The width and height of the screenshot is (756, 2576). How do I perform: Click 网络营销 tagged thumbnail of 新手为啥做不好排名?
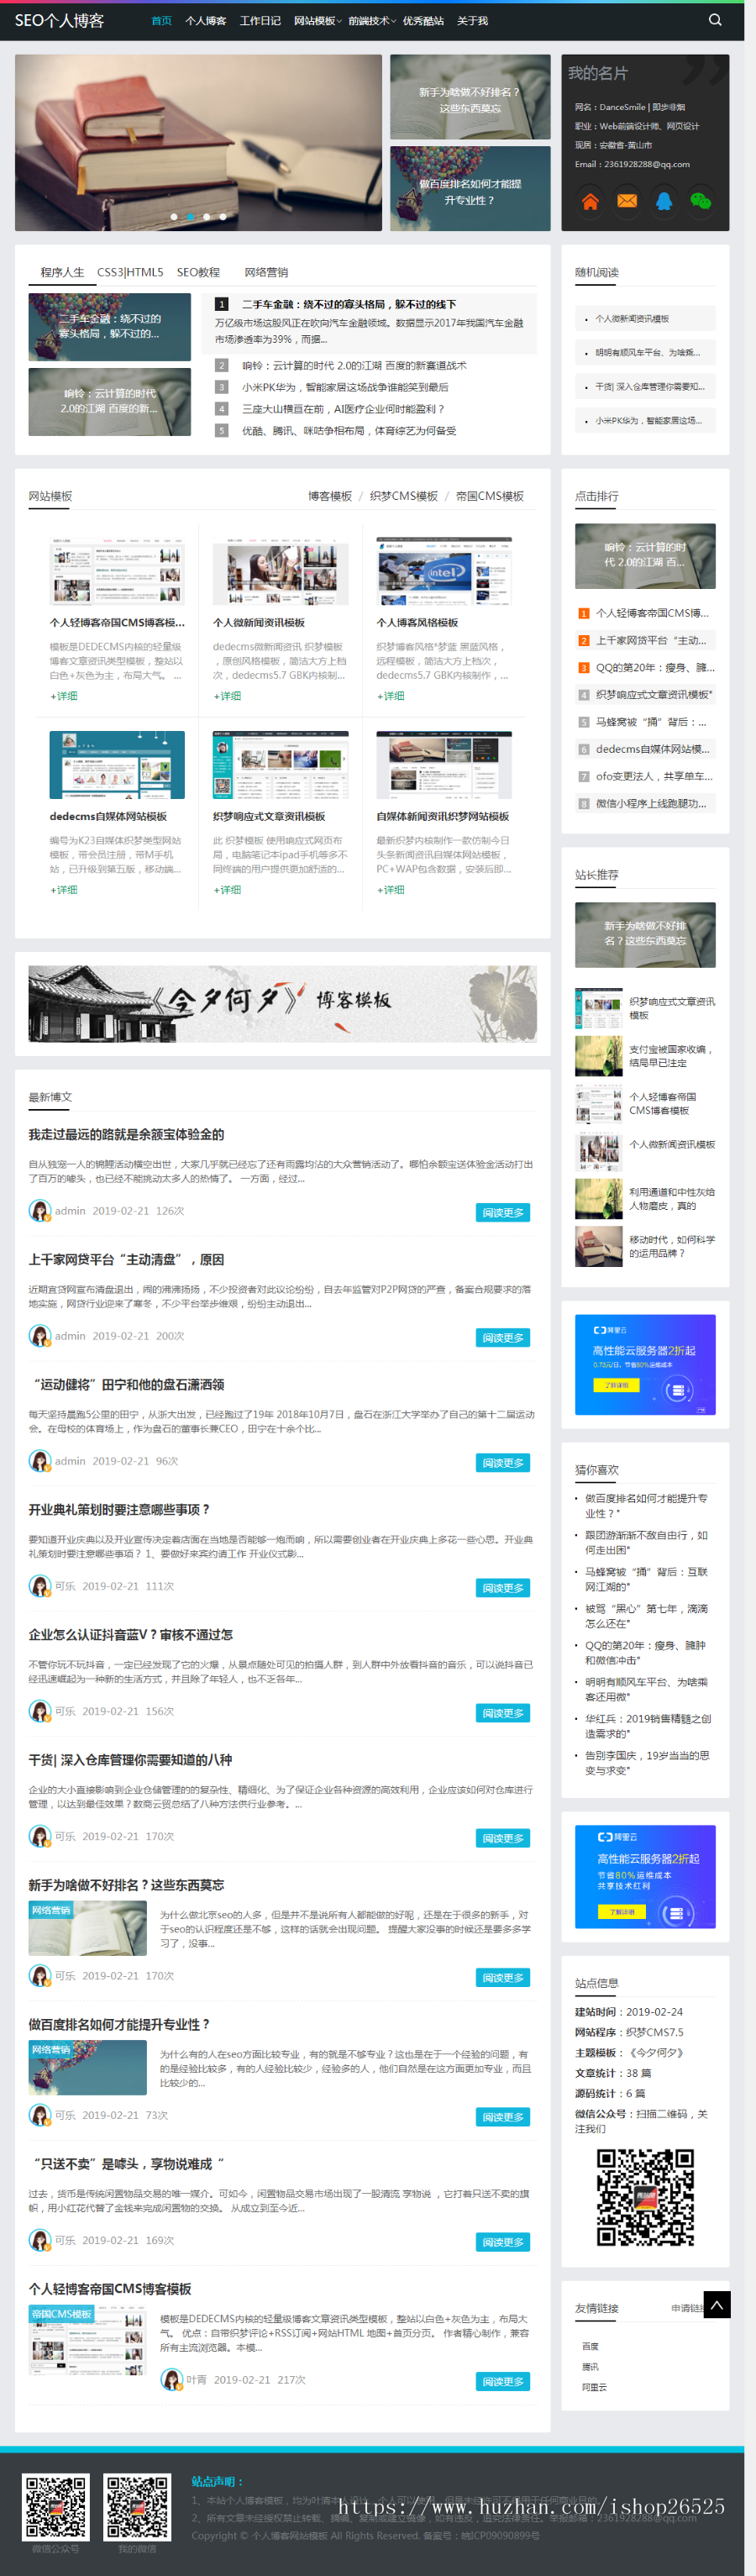pyautogui.click(x=88, y=1928)
